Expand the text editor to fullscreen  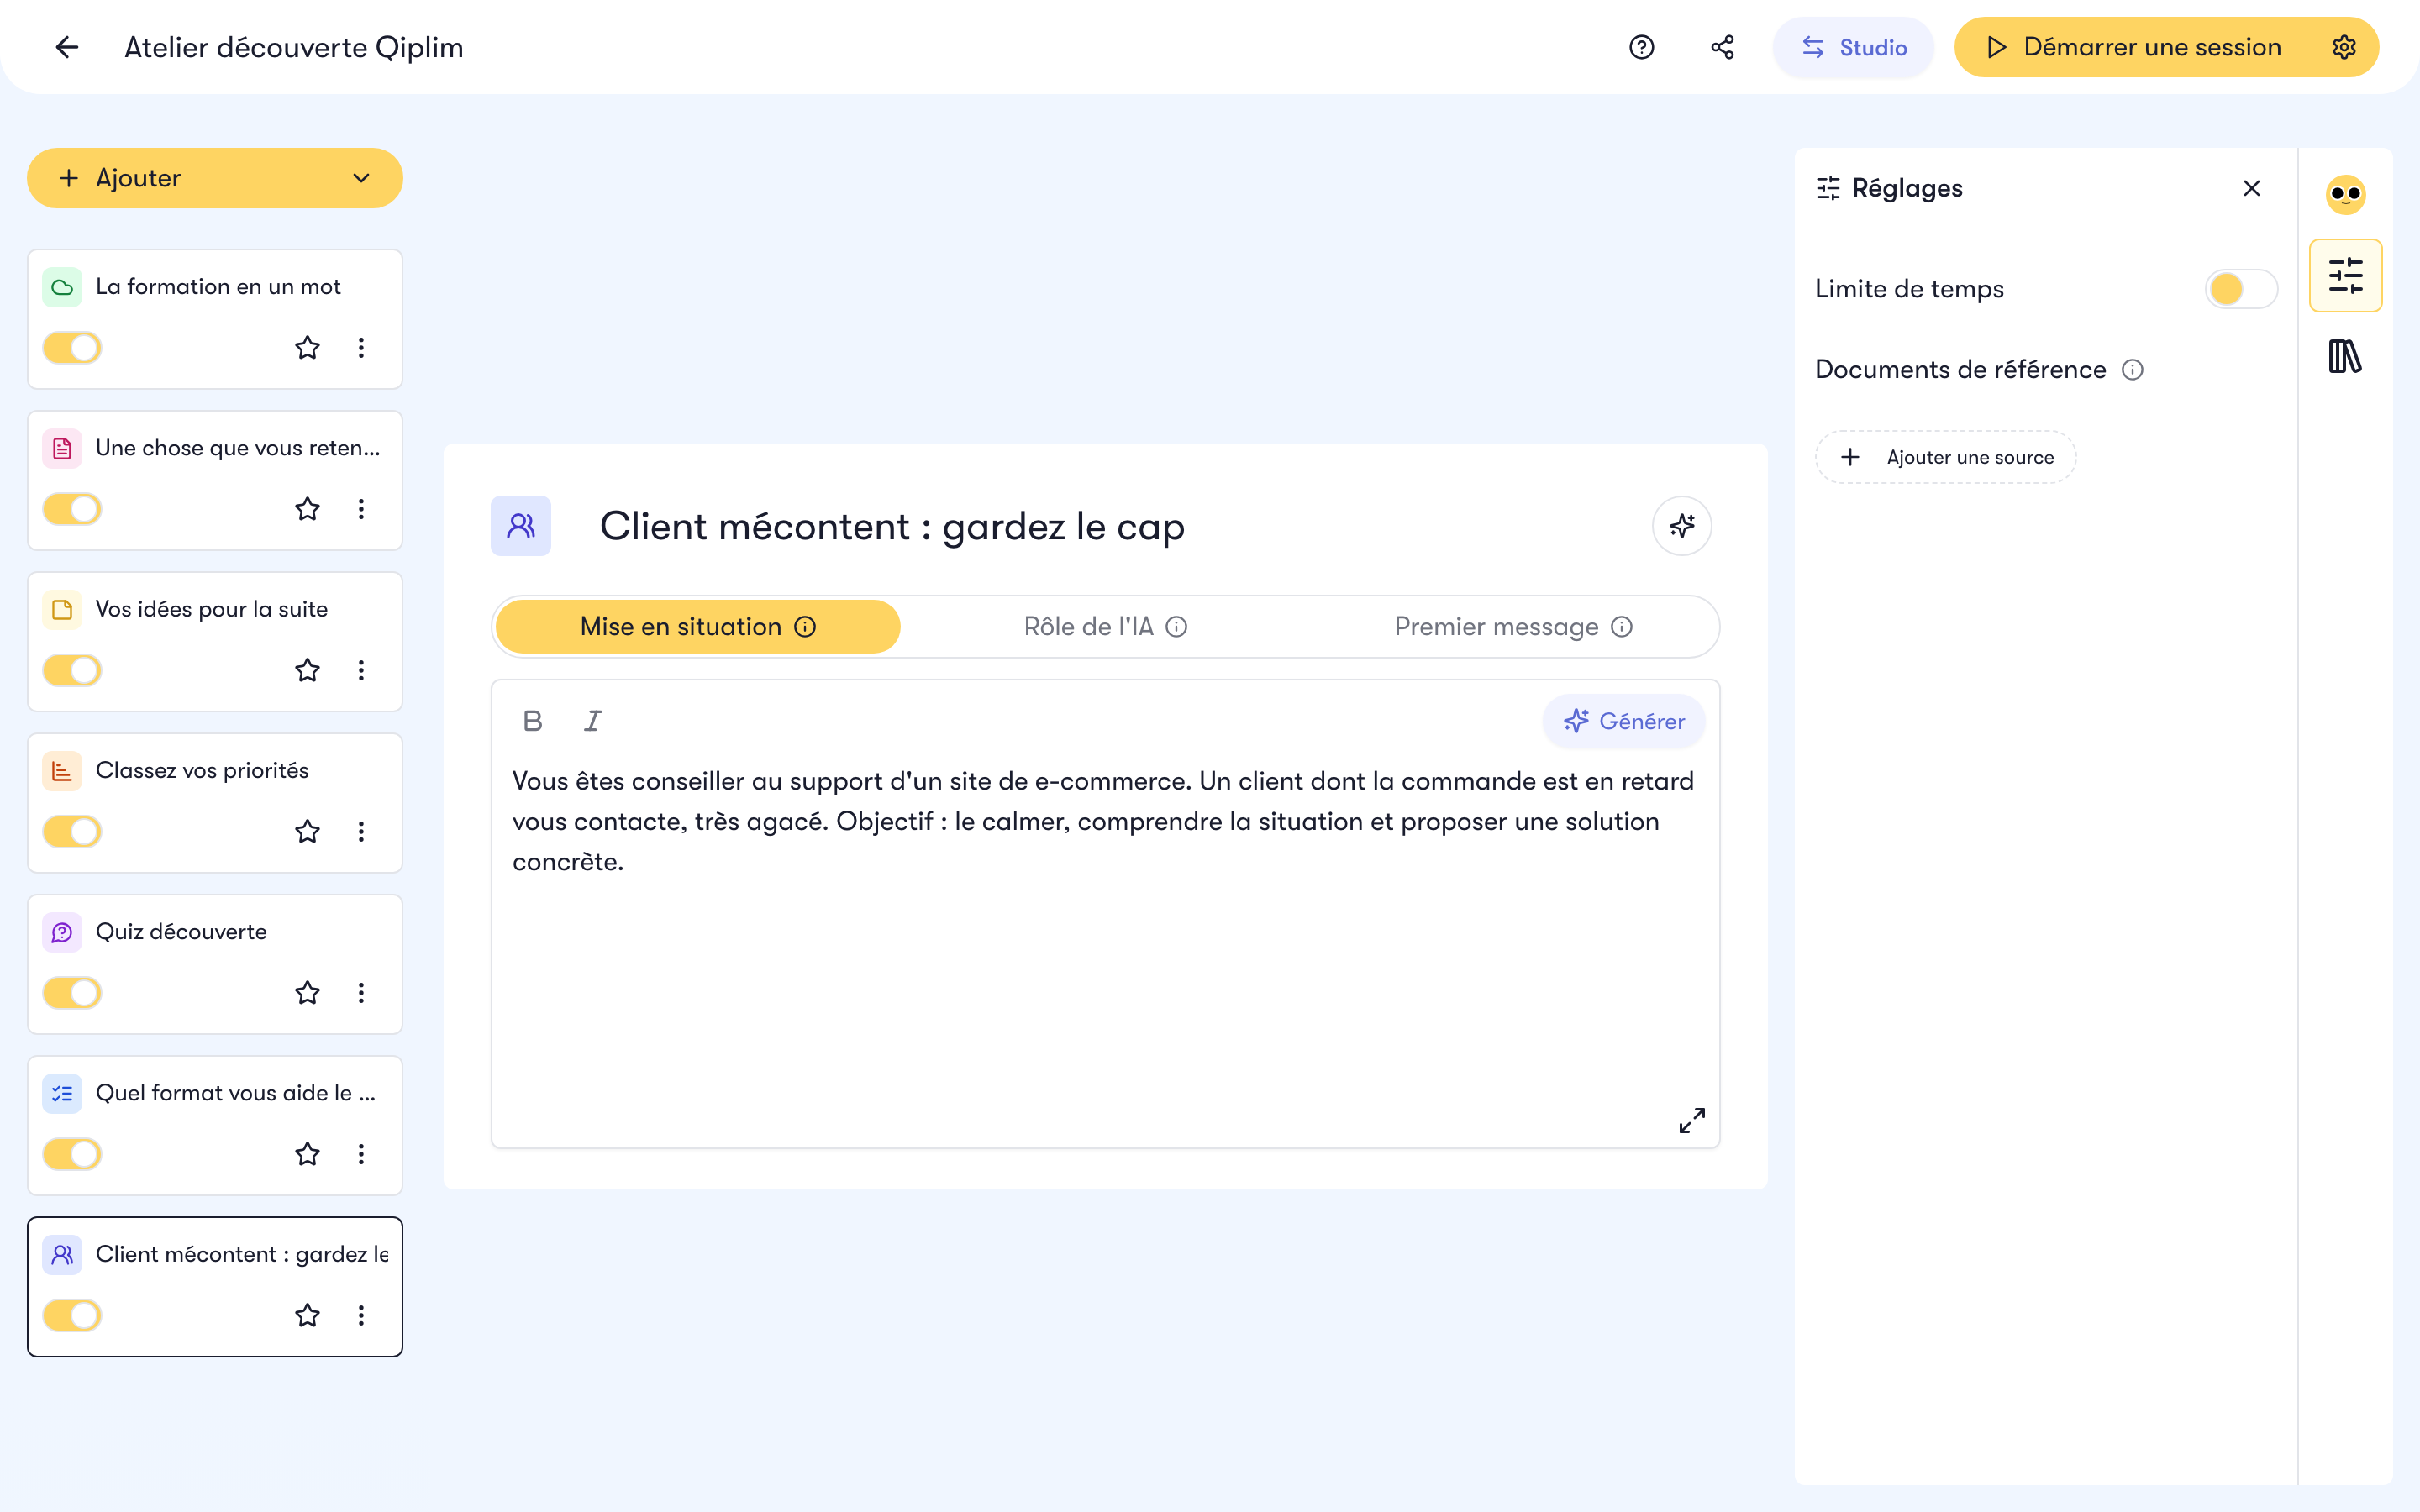coord(1691,1120)
